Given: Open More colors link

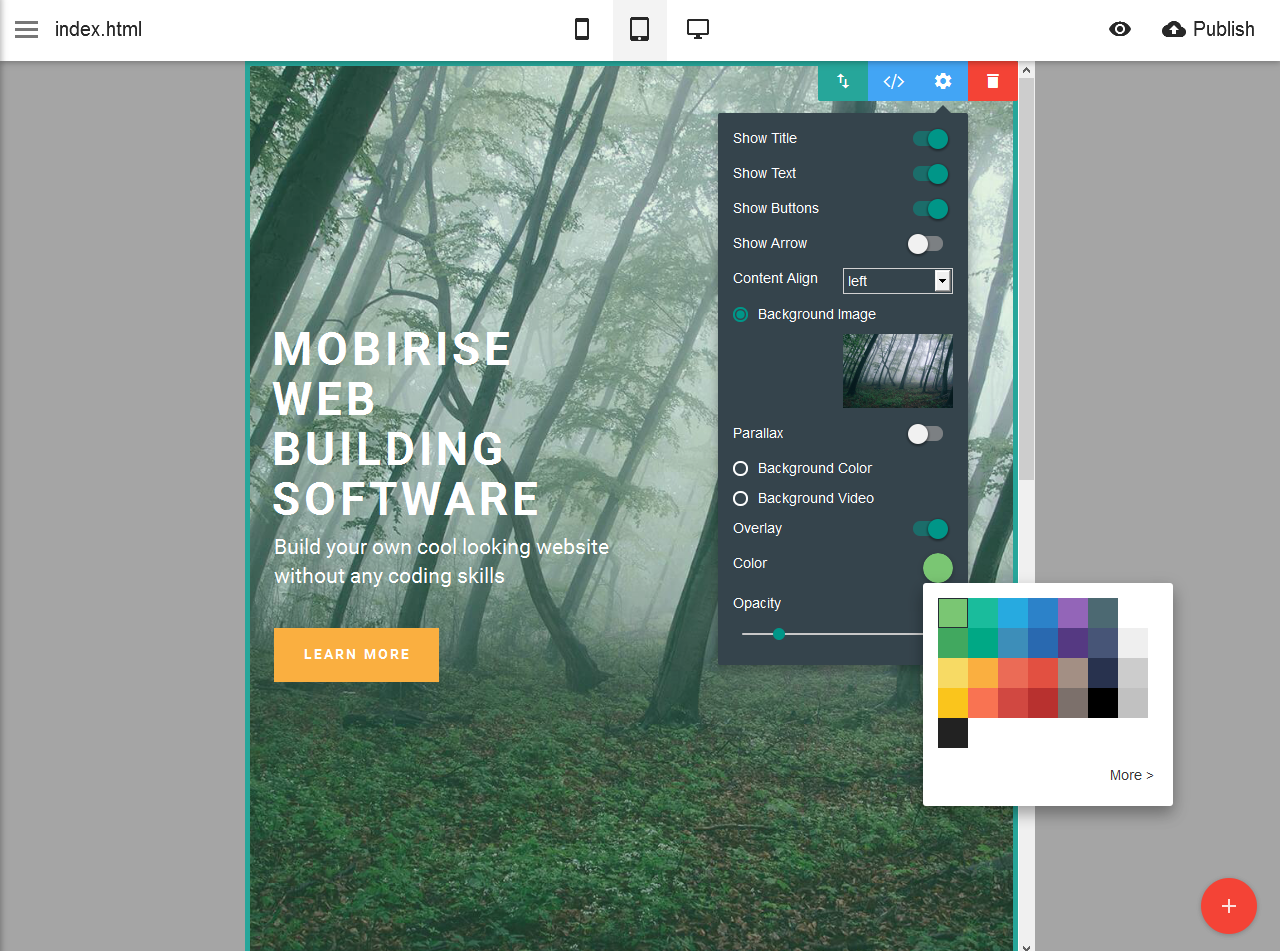Looking at the screenshot, I should pos(1131,775).
